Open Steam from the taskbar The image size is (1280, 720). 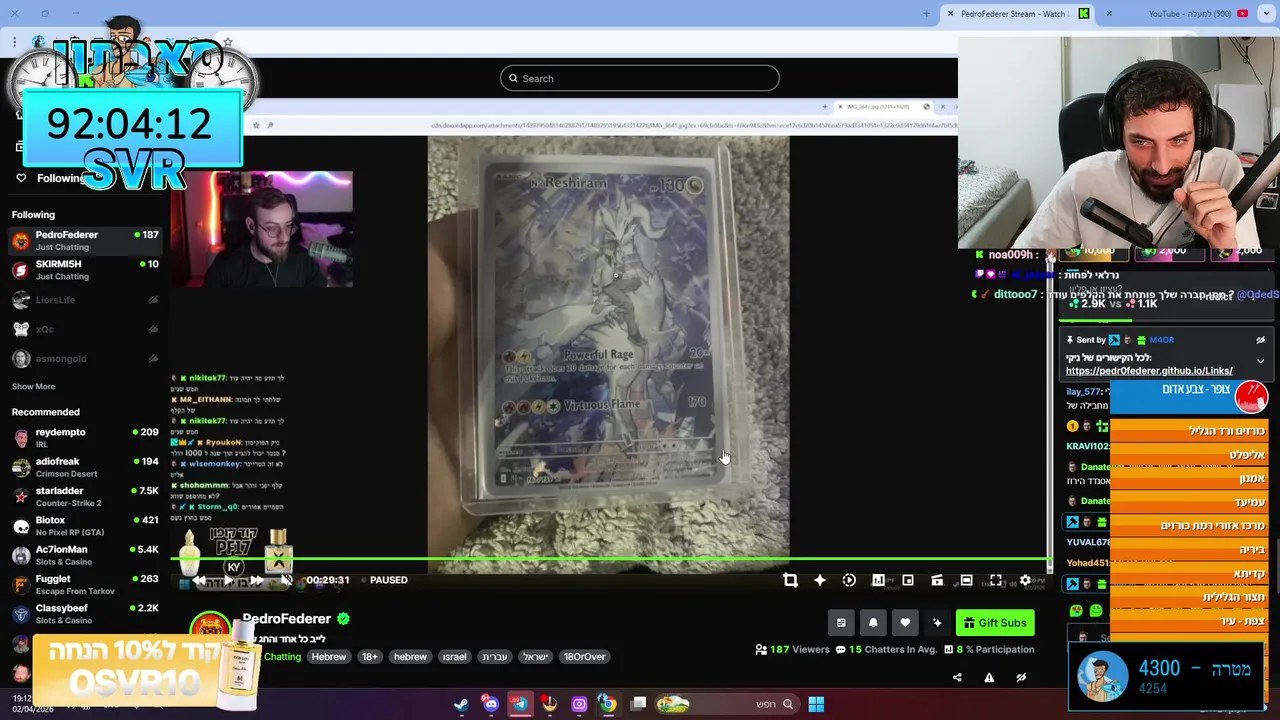(461, 704)
